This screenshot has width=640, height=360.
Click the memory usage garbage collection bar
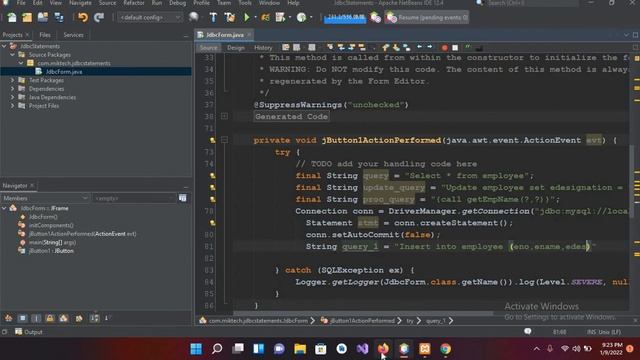(x=345, y=18)
